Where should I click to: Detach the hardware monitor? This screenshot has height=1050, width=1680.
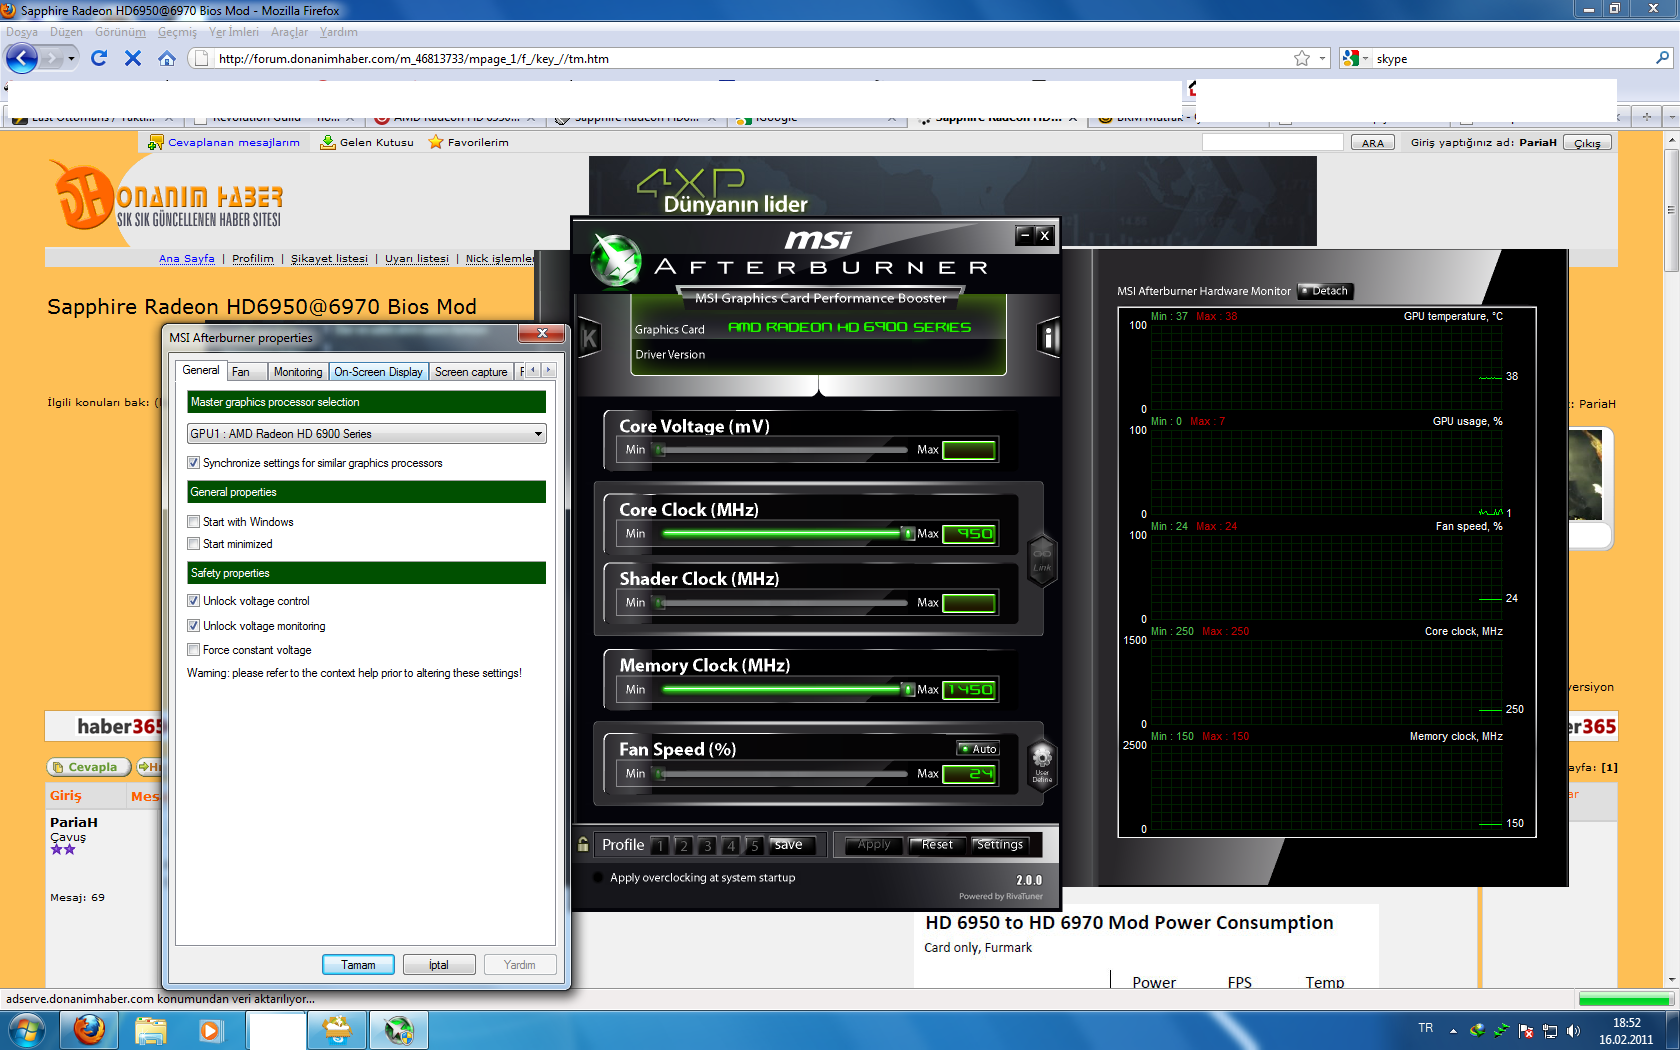tap(1324, 291)
